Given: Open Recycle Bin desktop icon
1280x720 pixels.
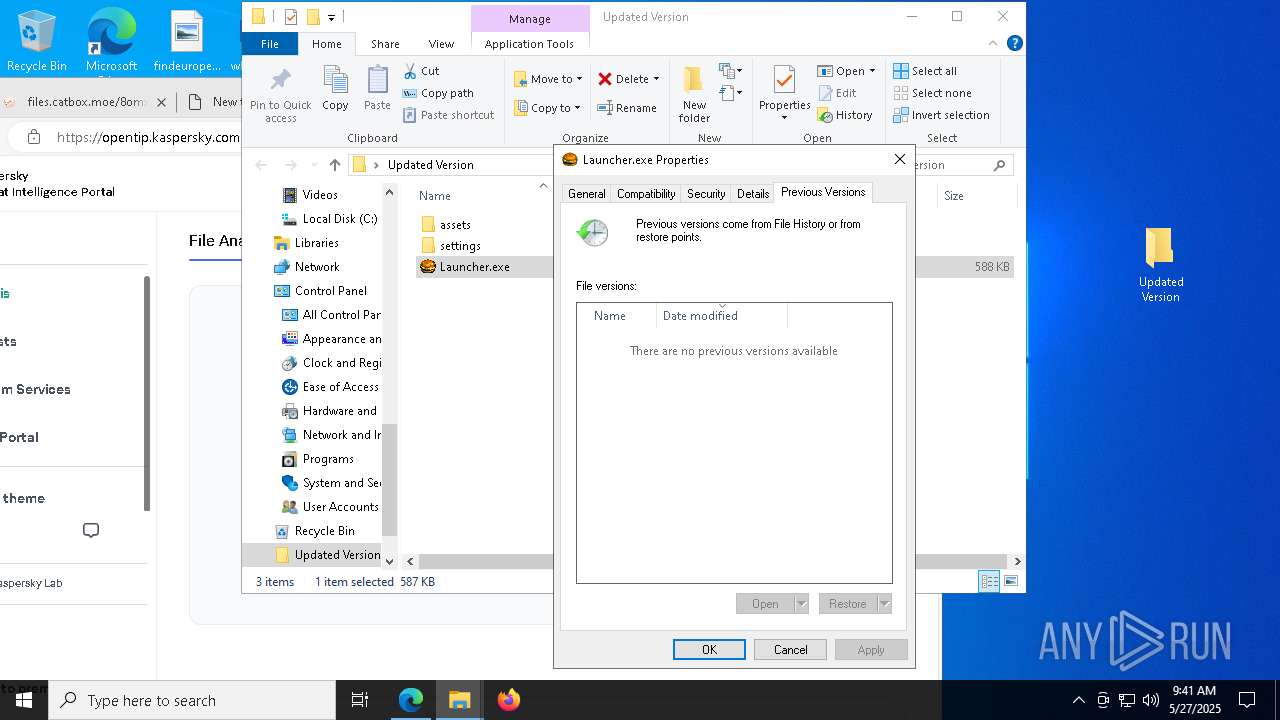Looking at the screenshot, I should pos(37,42).
